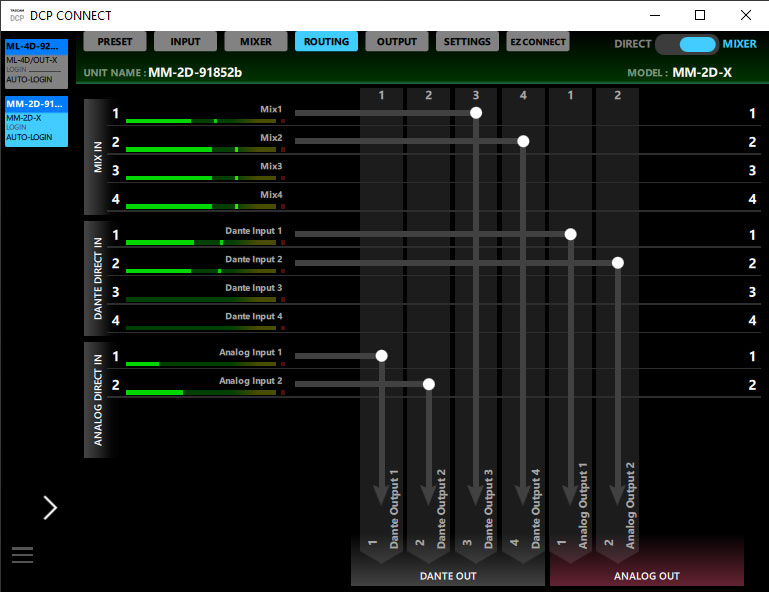Click the Mix1 to Dante Output 3 routing node

coord(476,113)
